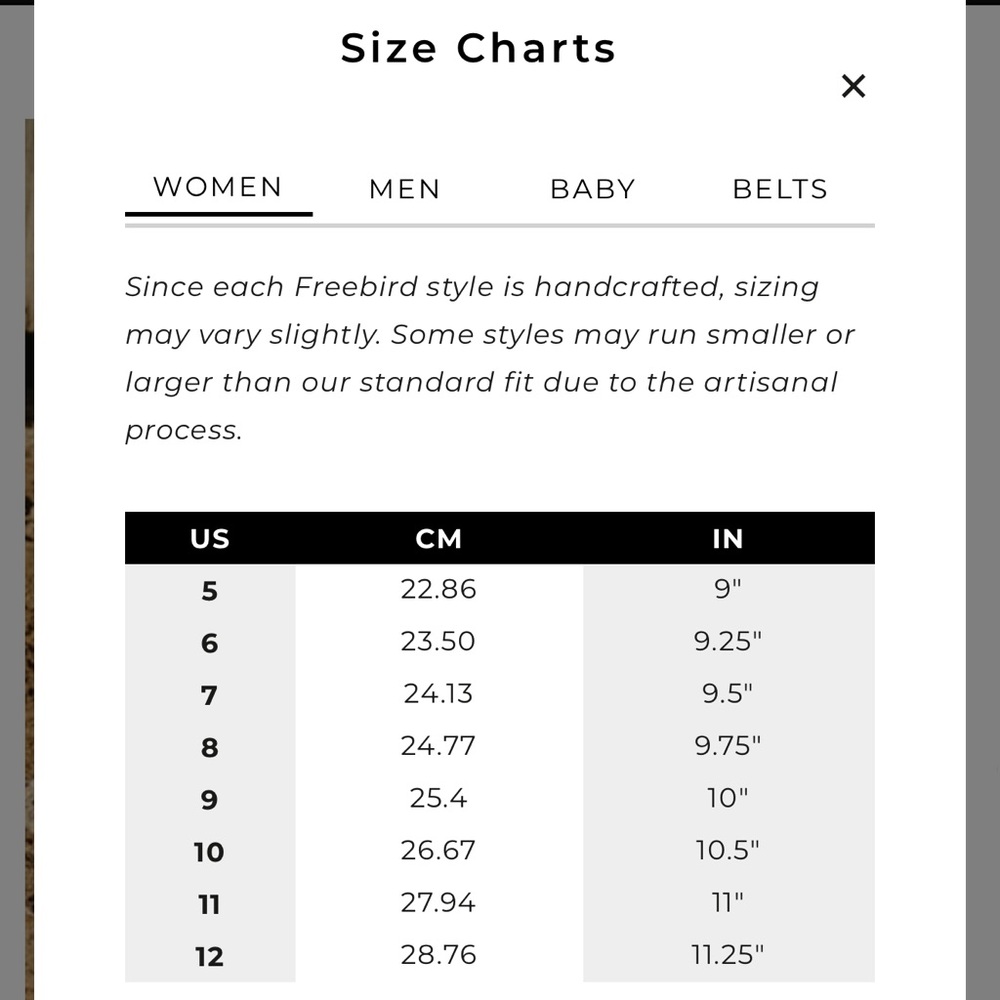Switch to the MEN size tab
This screenshot has height=1000, width=1000.
pyautogui.click(x=405, y=189)
